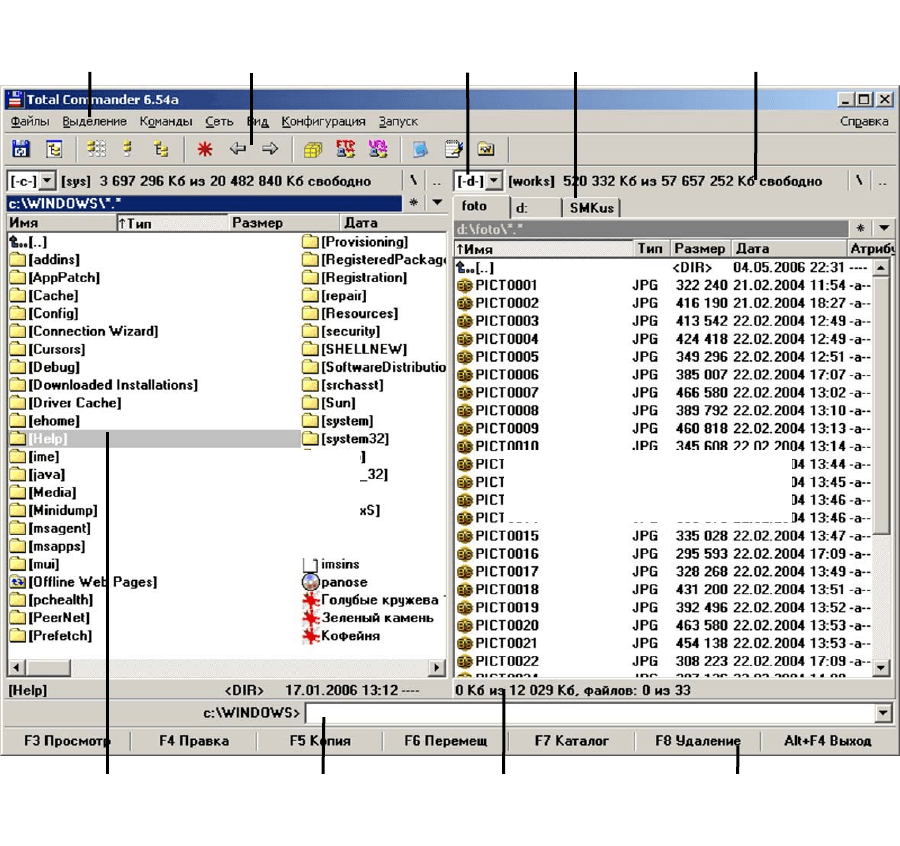Select the PICT0015 file row
Image resolution: width=900 pixels, height=846 pixels.
pyautogui.click(x=664, y=536)
